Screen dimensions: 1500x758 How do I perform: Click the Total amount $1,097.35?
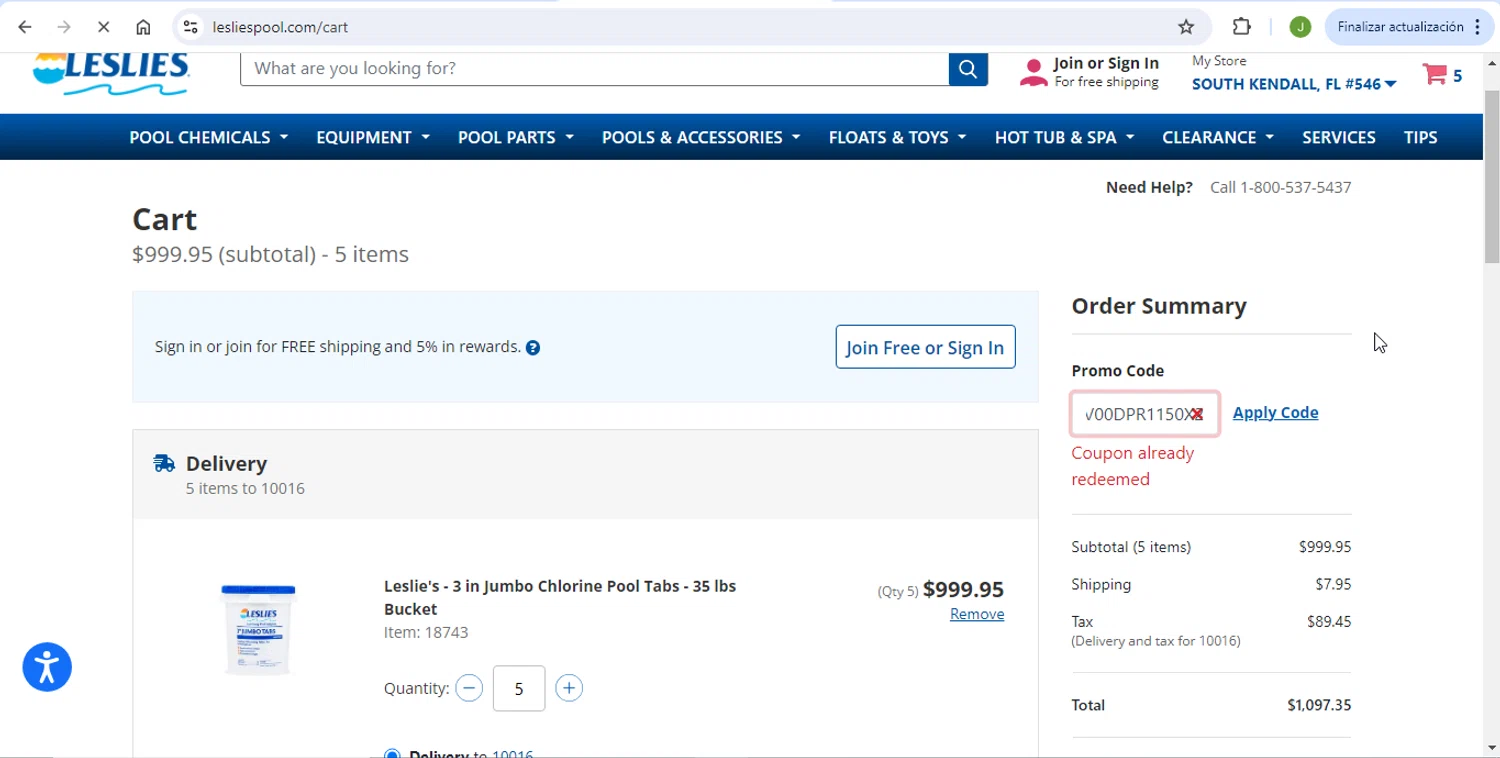point(1319,705)
